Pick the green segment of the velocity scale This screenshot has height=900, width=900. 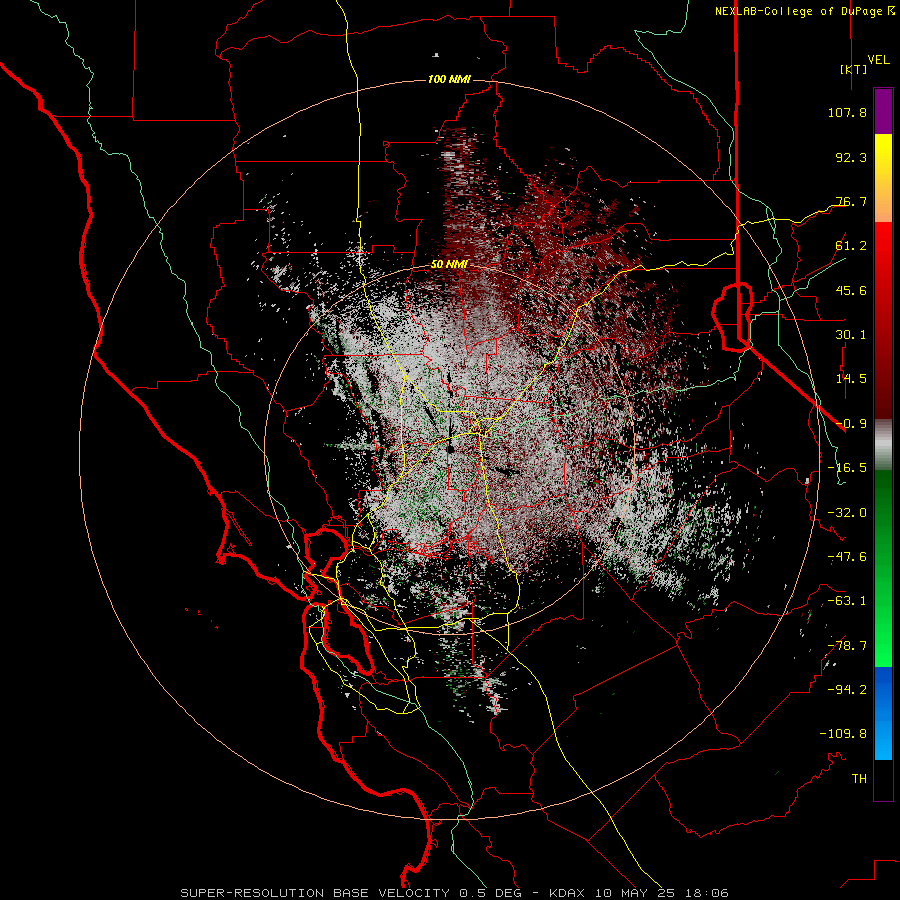tap(883, 568)
